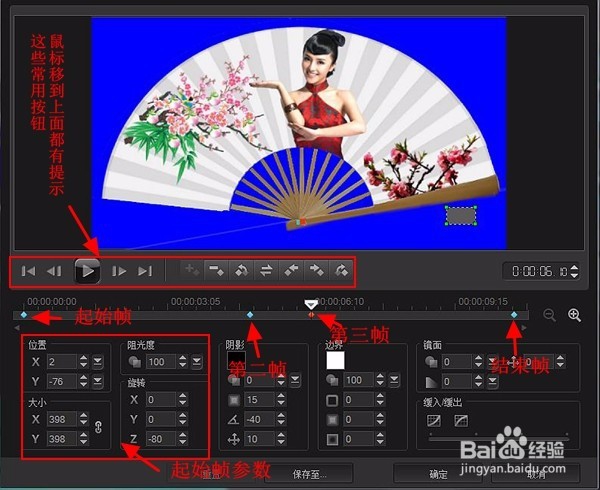Toggle the Ease Out curve button
Viewport: 600px width, 490px height.
click(x=461, y=421)
